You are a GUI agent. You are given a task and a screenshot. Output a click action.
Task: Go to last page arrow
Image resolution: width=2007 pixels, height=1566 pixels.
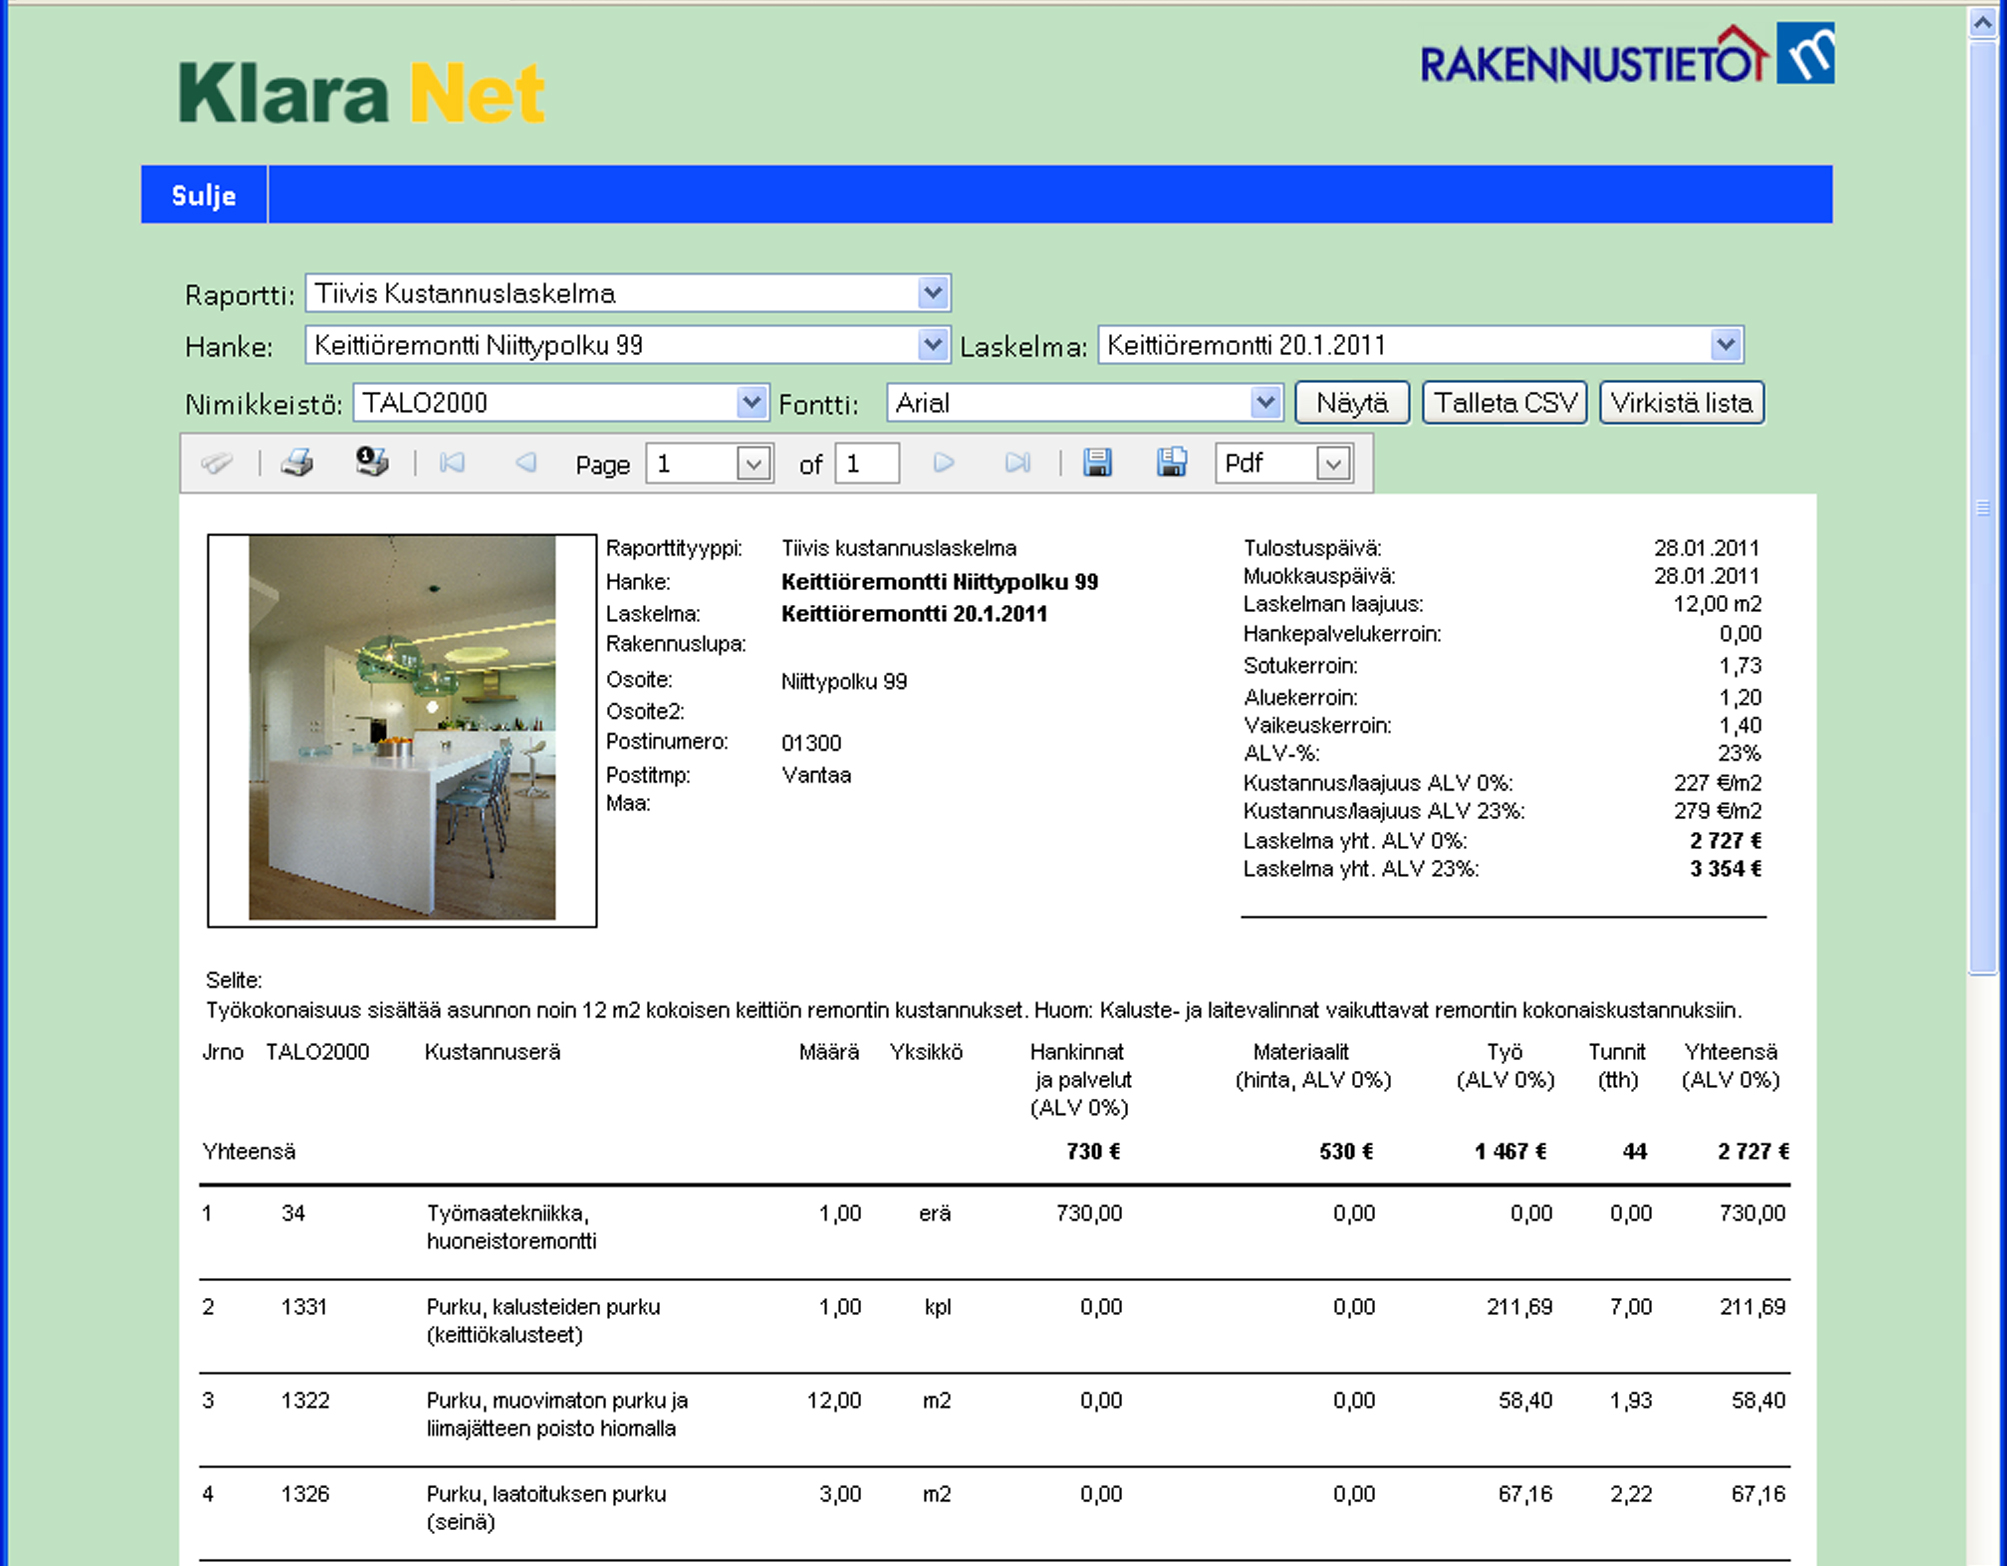tap(1017, 463)
